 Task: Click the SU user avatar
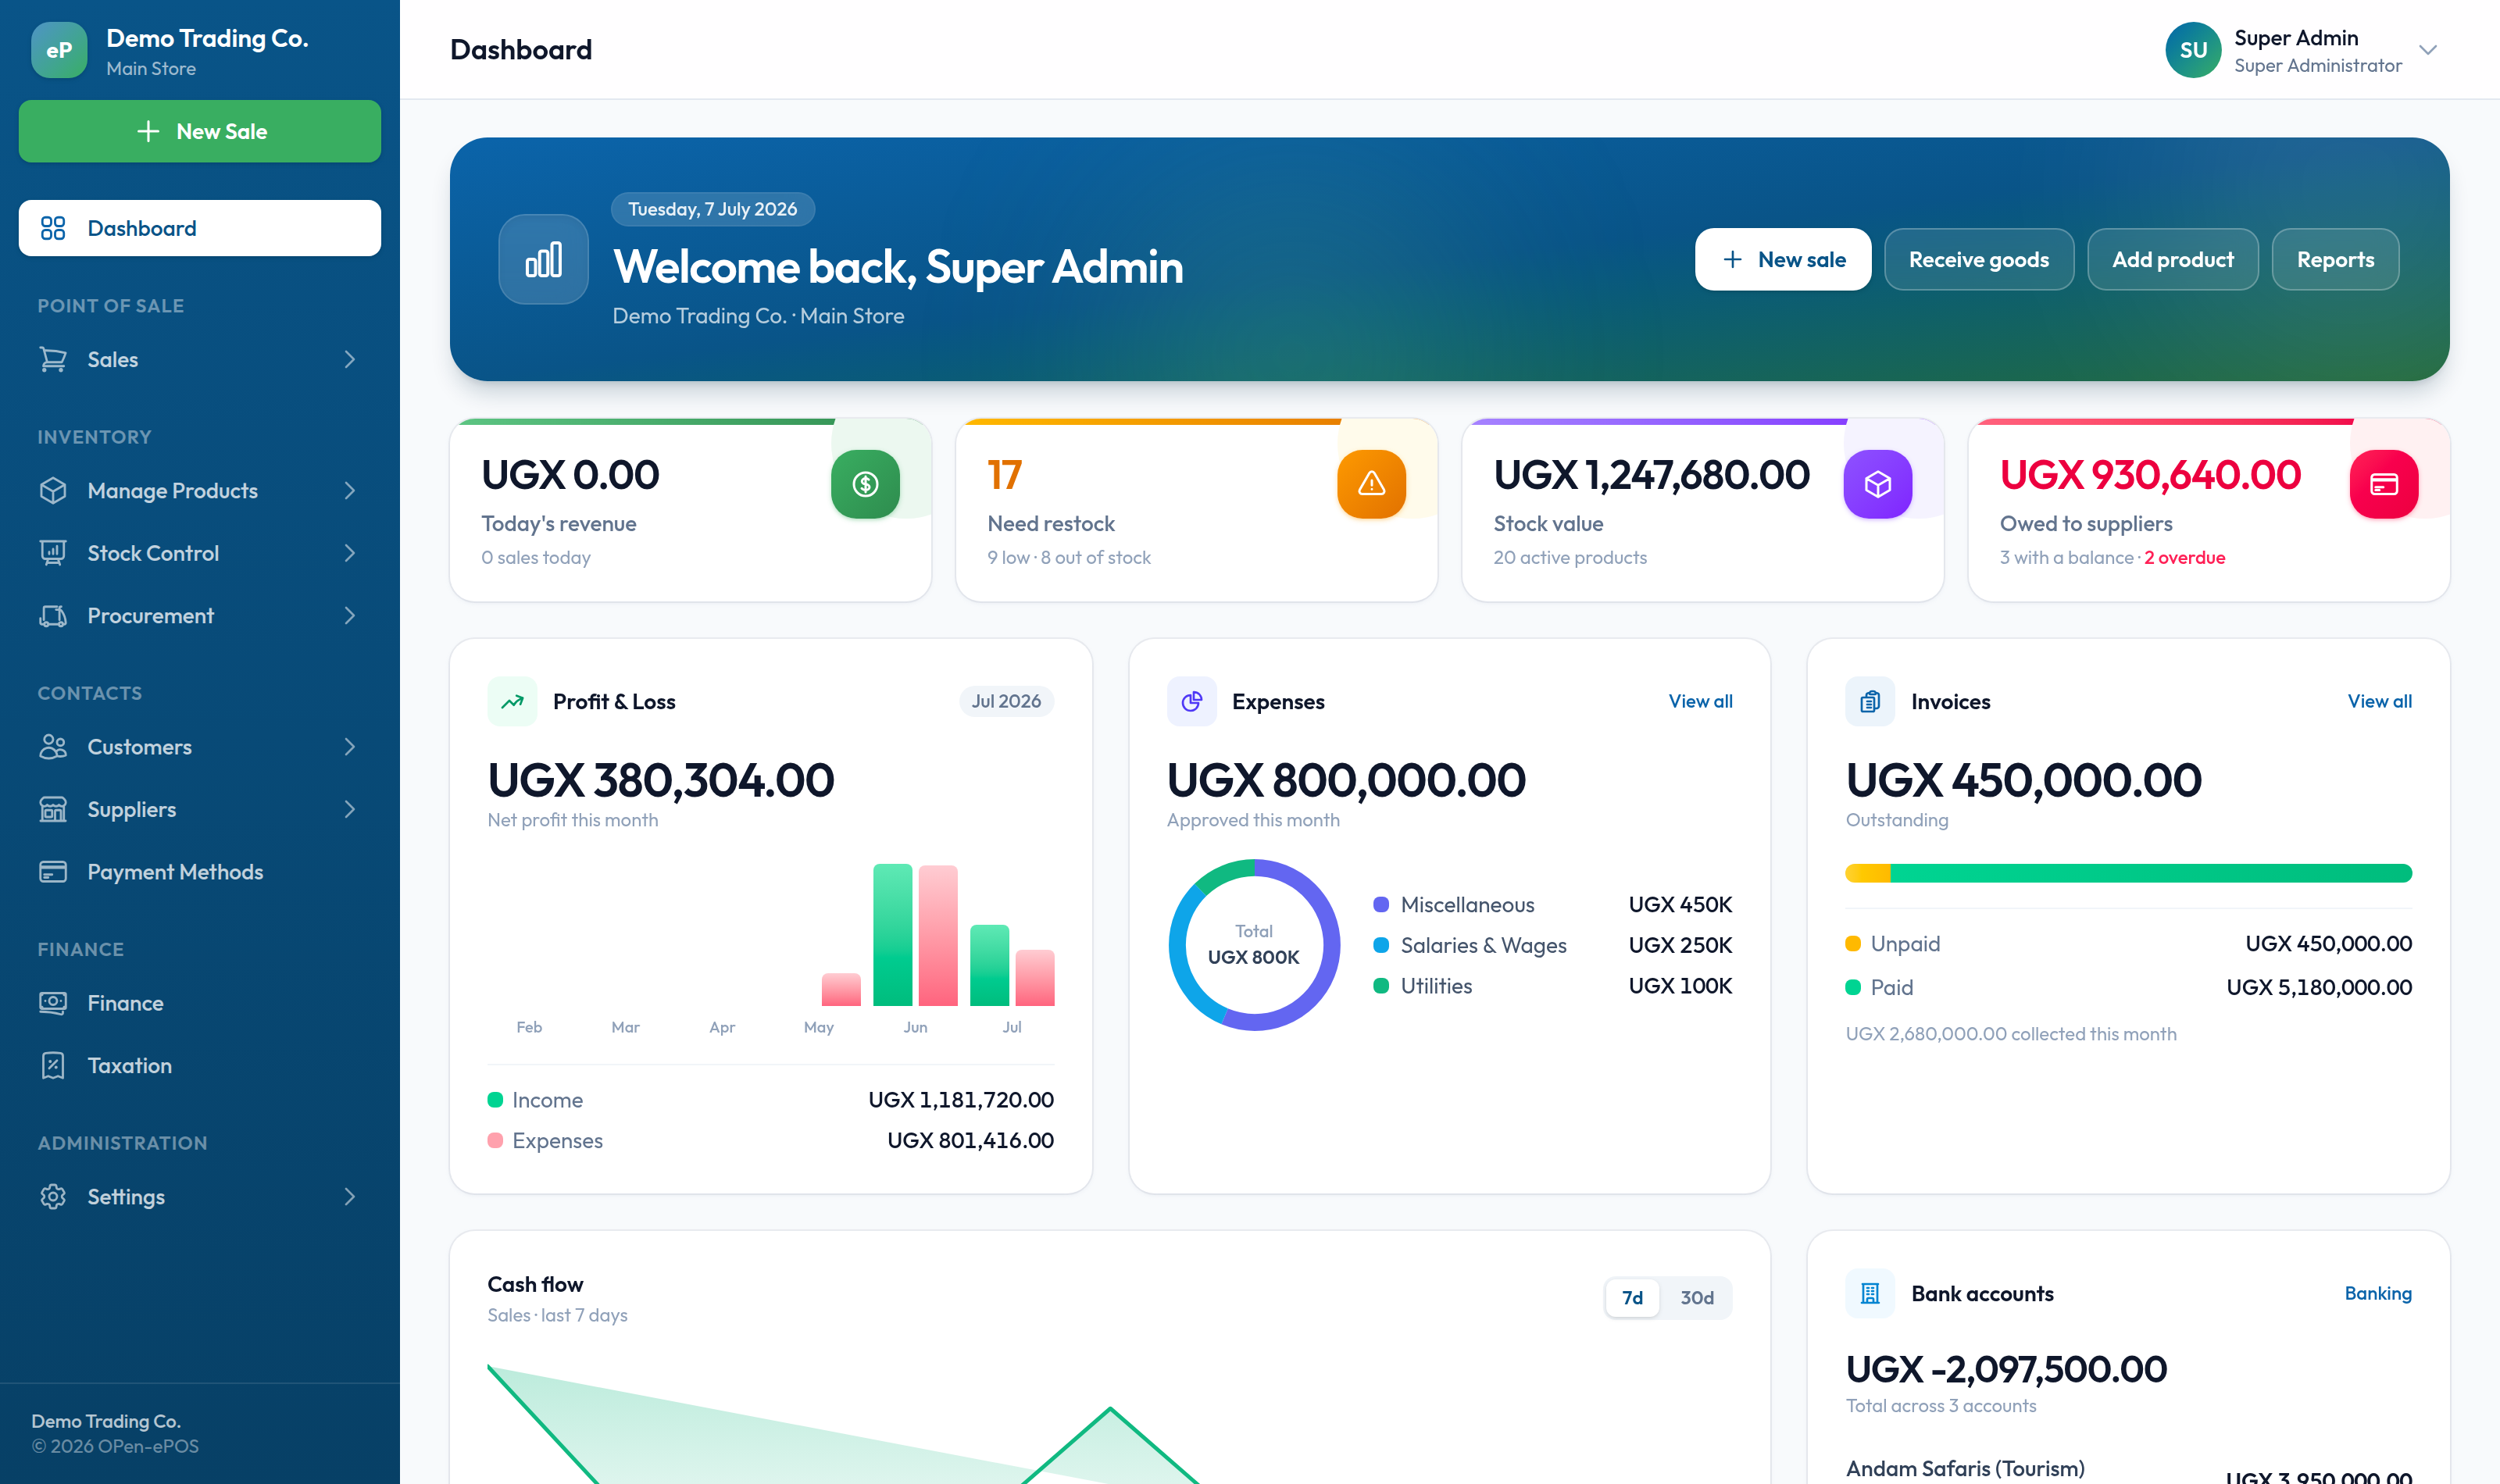pos(2193,50)
